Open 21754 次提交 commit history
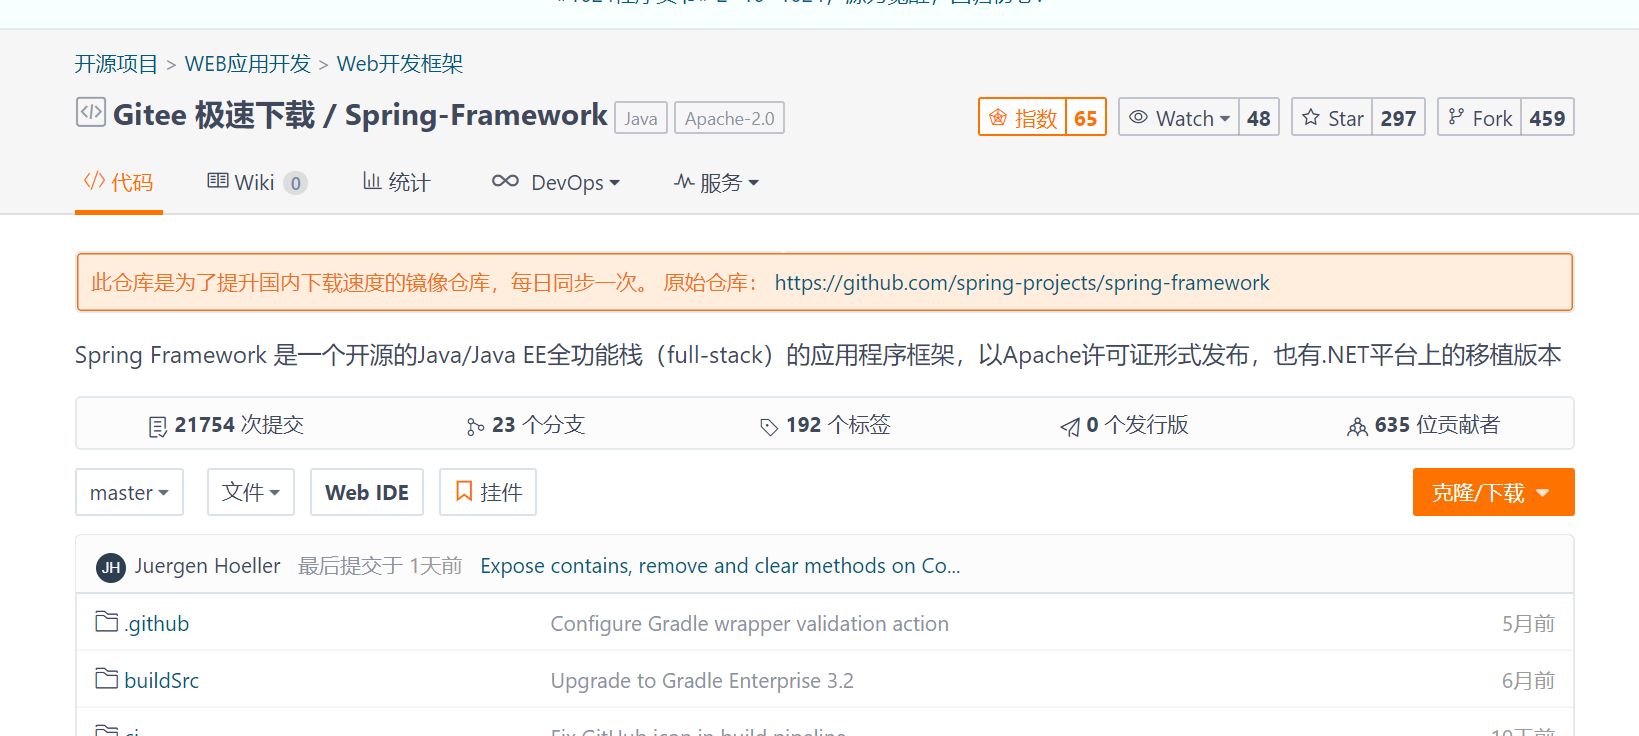The image size is (1639, 736). click(227, 425)
